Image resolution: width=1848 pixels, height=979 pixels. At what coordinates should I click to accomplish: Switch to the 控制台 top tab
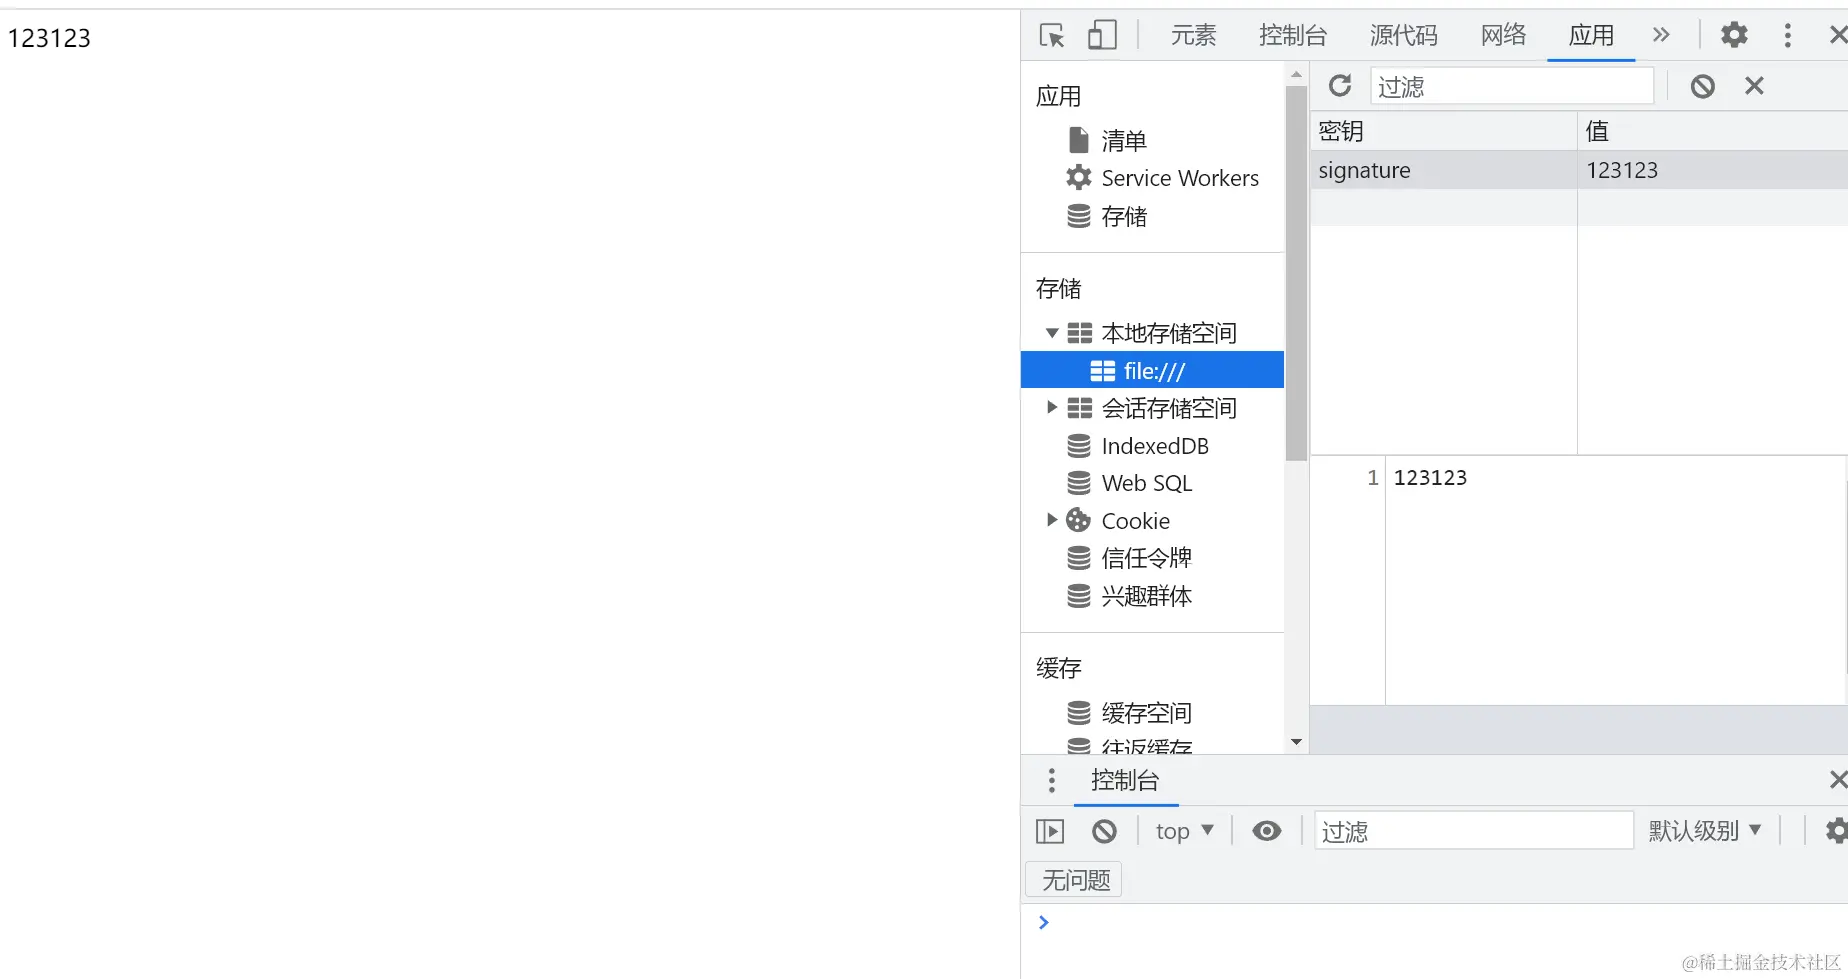pyautogui.click(x=1293, y=36)
